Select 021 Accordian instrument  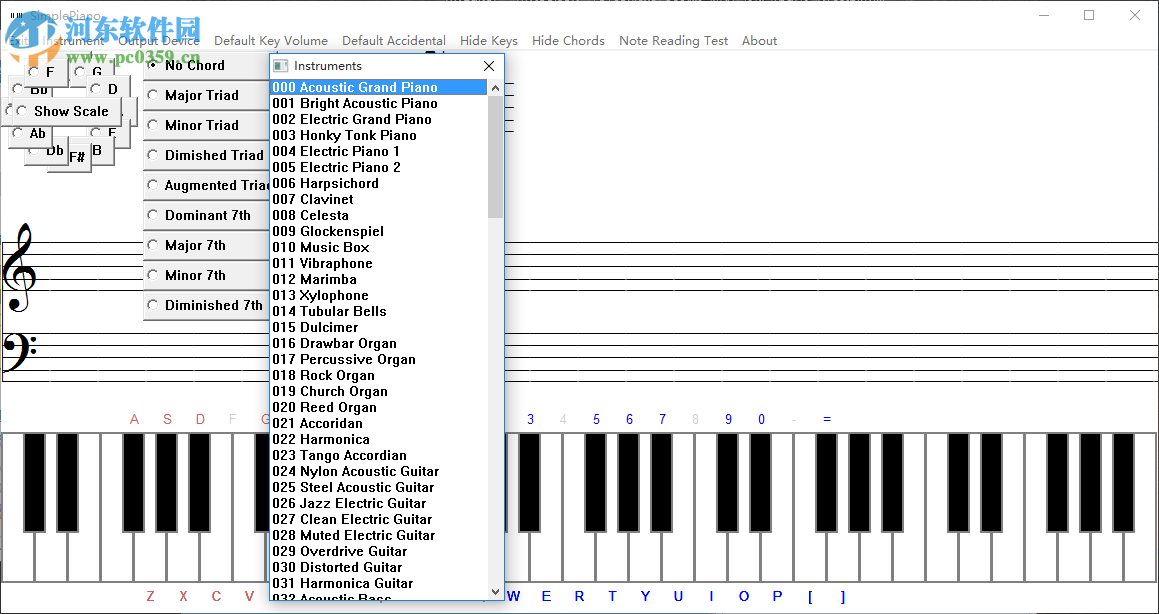(317, 423)
